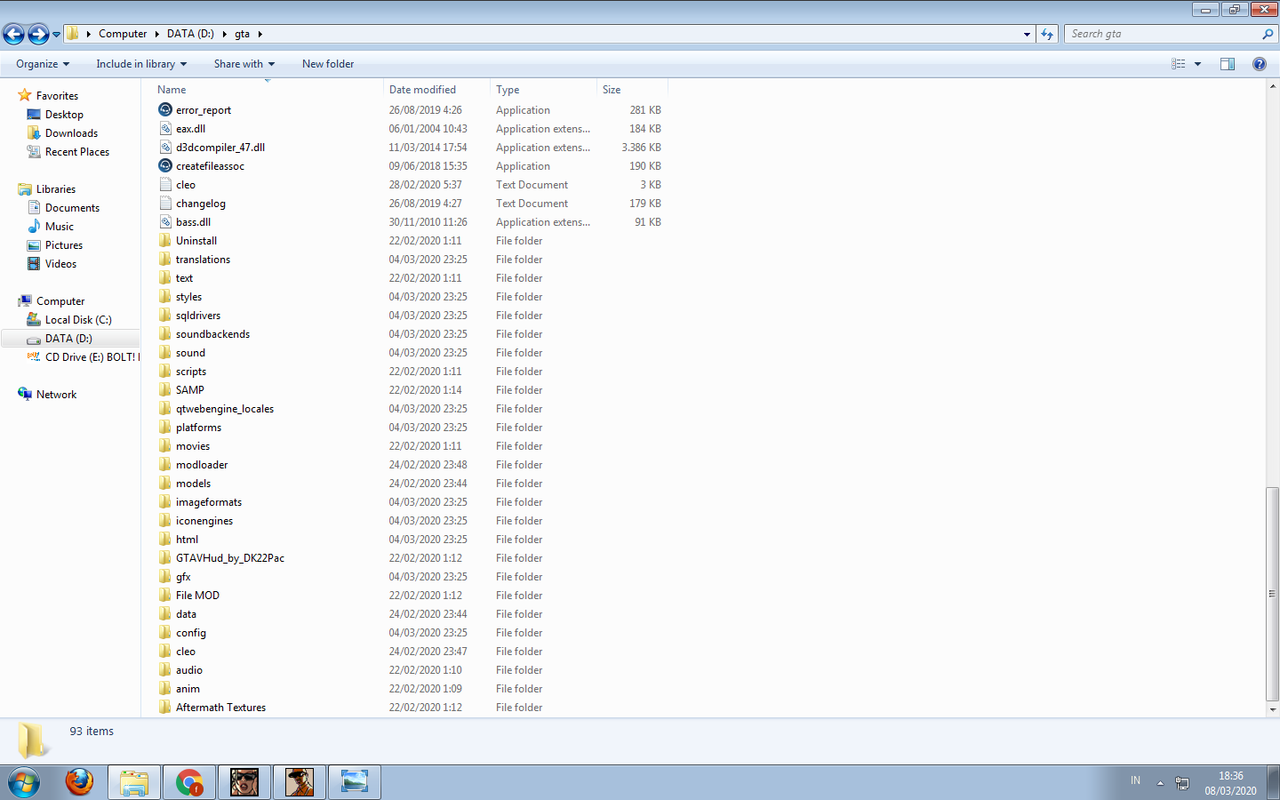Click the vertical scrollbar thumb
Screen dimensions: 1280x800
(x=1271, y=593)
